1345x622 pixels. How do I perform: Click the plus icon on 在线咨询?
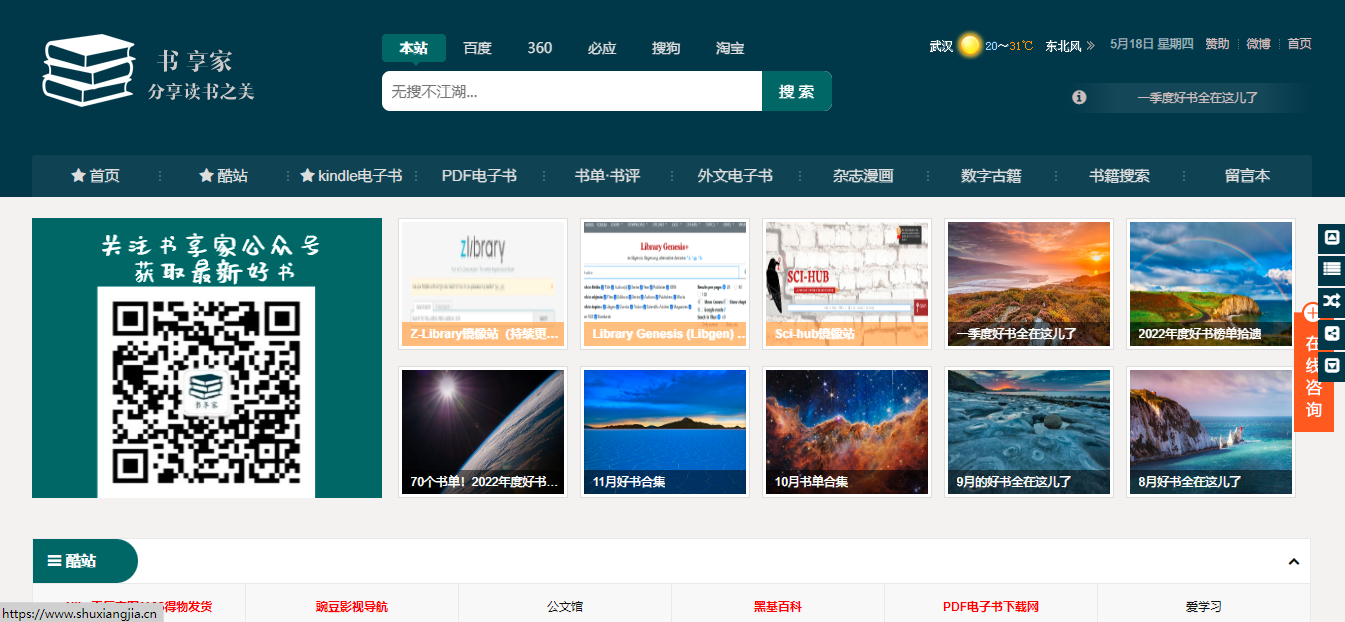1313,314
